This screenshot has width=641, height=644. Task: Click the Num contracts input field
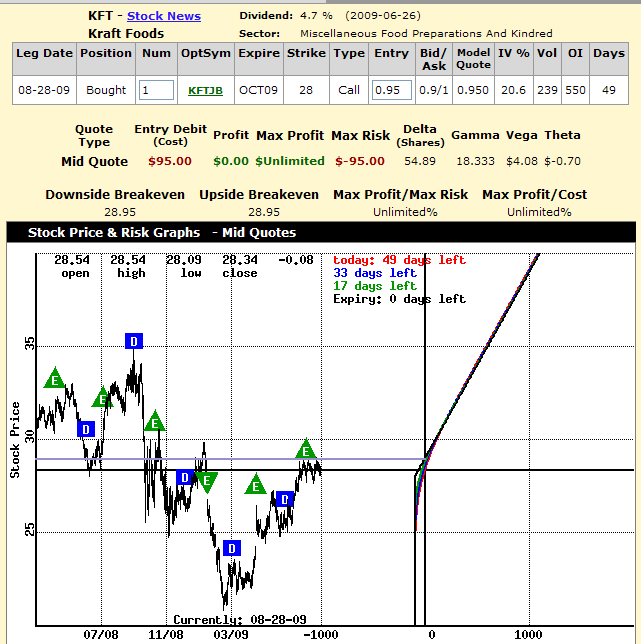(156, 90)
